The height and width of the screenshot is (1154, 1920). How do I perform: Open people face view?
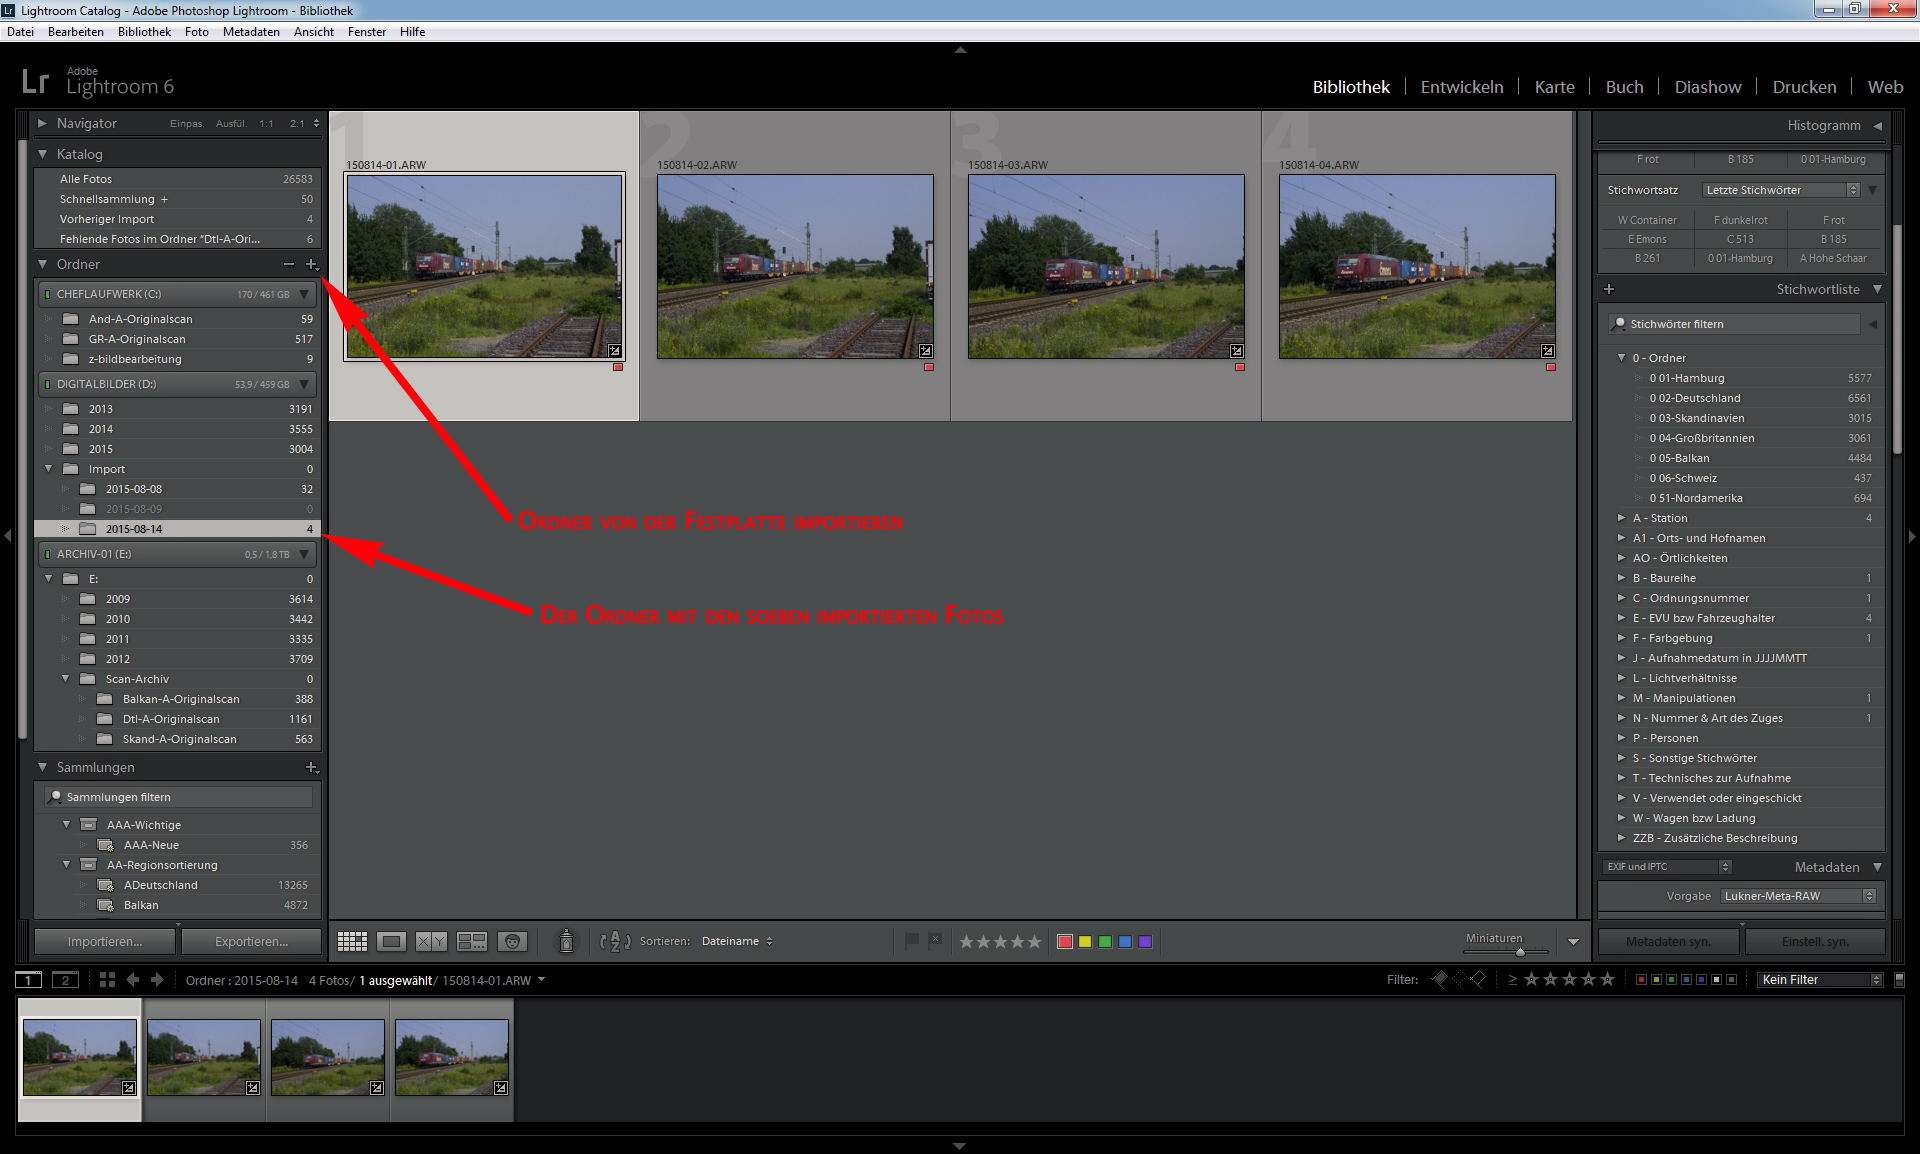[512, 941]
